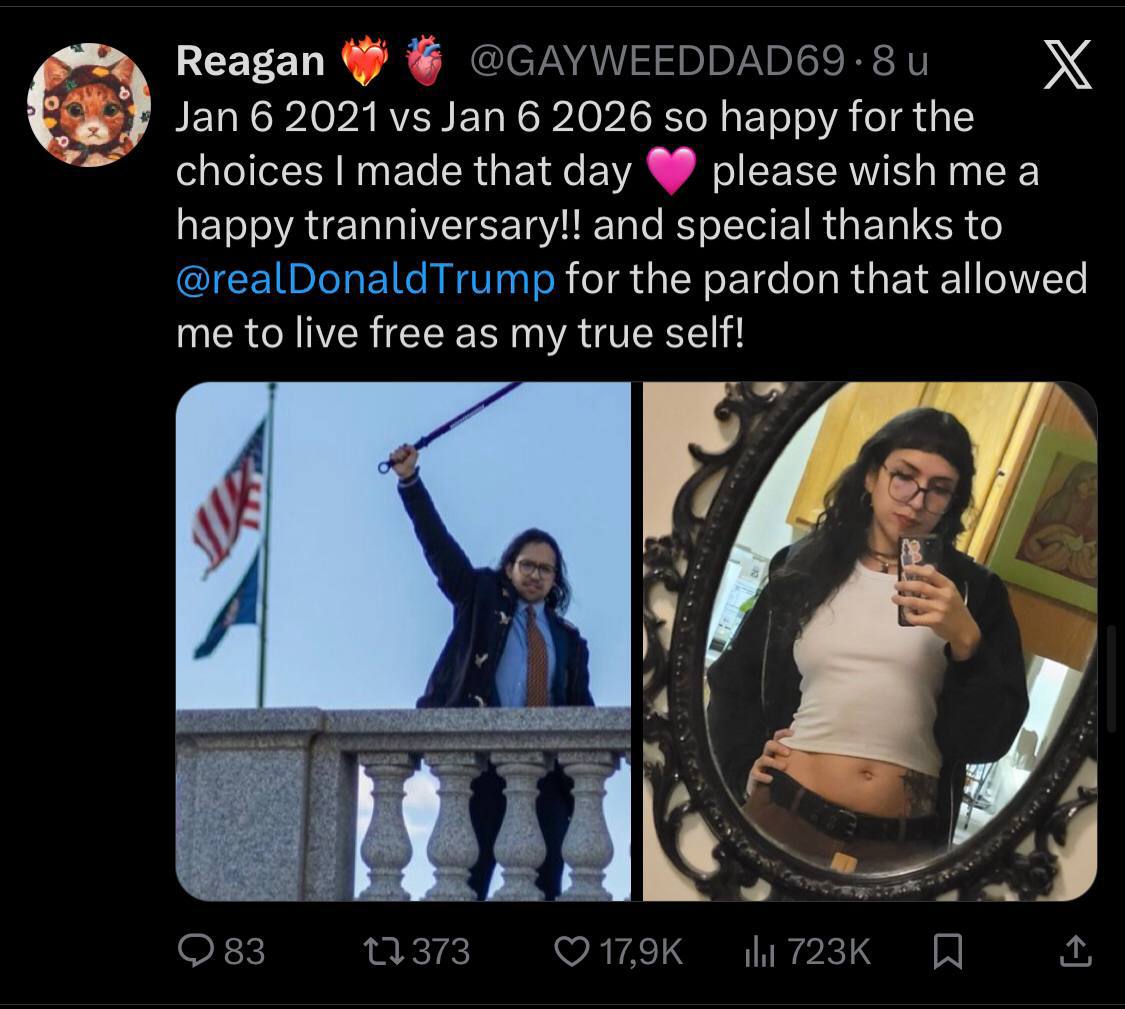Click the 17,9K likes count

641,950
